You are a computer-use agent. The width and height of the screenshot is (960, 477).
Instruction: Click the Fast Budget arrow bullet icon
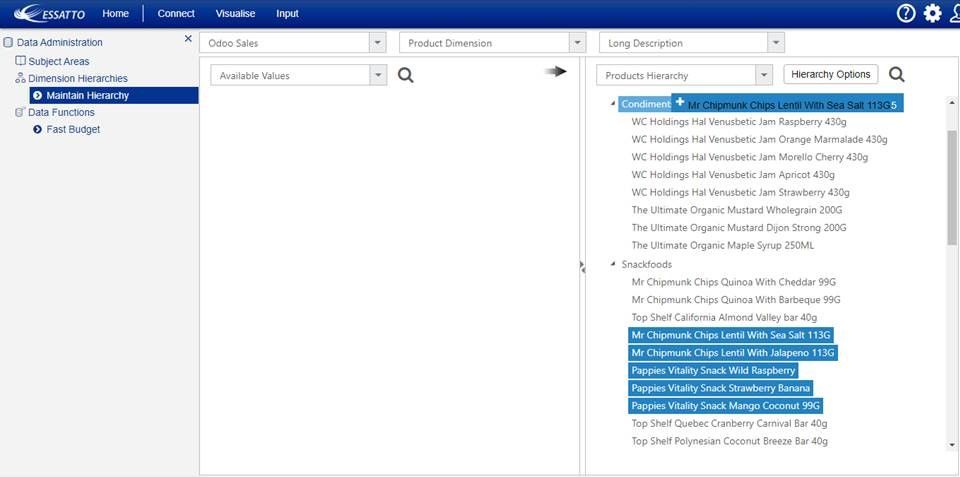[37, 130]
